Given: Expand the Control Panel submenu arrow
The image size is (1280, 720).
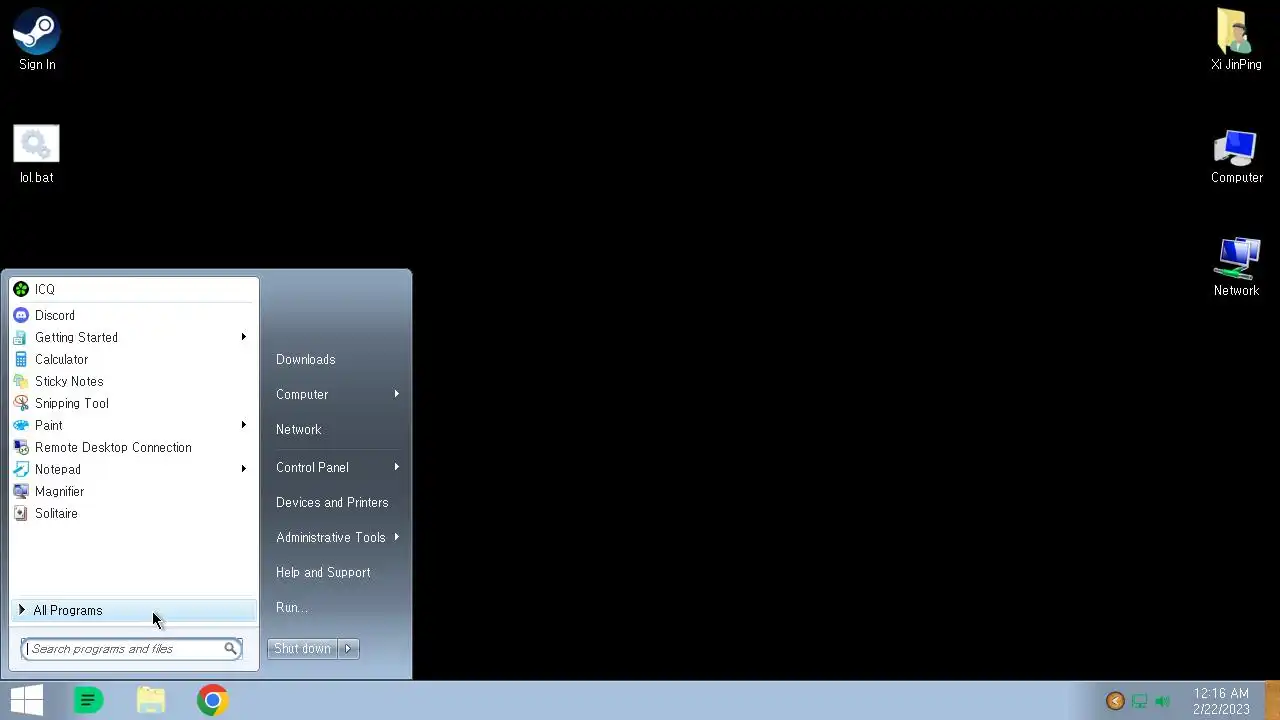Looking at the screenshot, I should click(397, 467).
